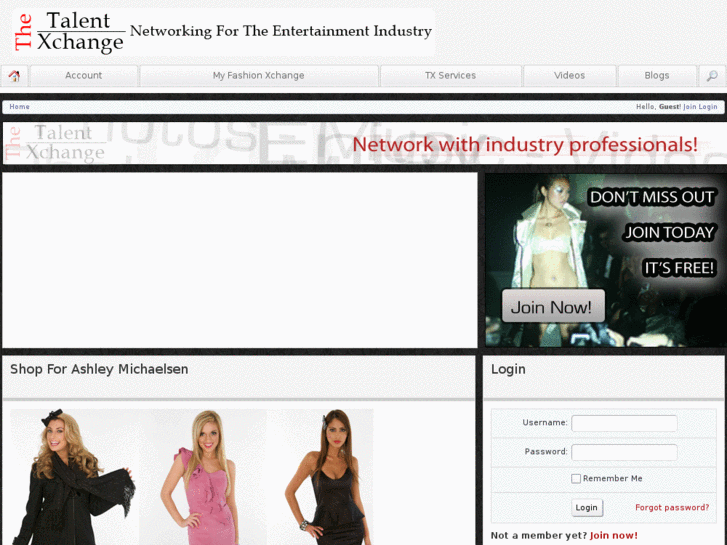Open the Forgot password? link
727x545 pixels.
click(x=672, y=507)
